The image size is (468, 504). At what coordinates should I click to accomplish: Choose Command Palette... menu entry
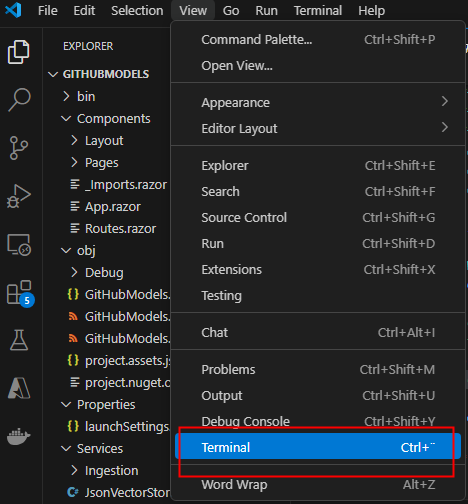318,39
